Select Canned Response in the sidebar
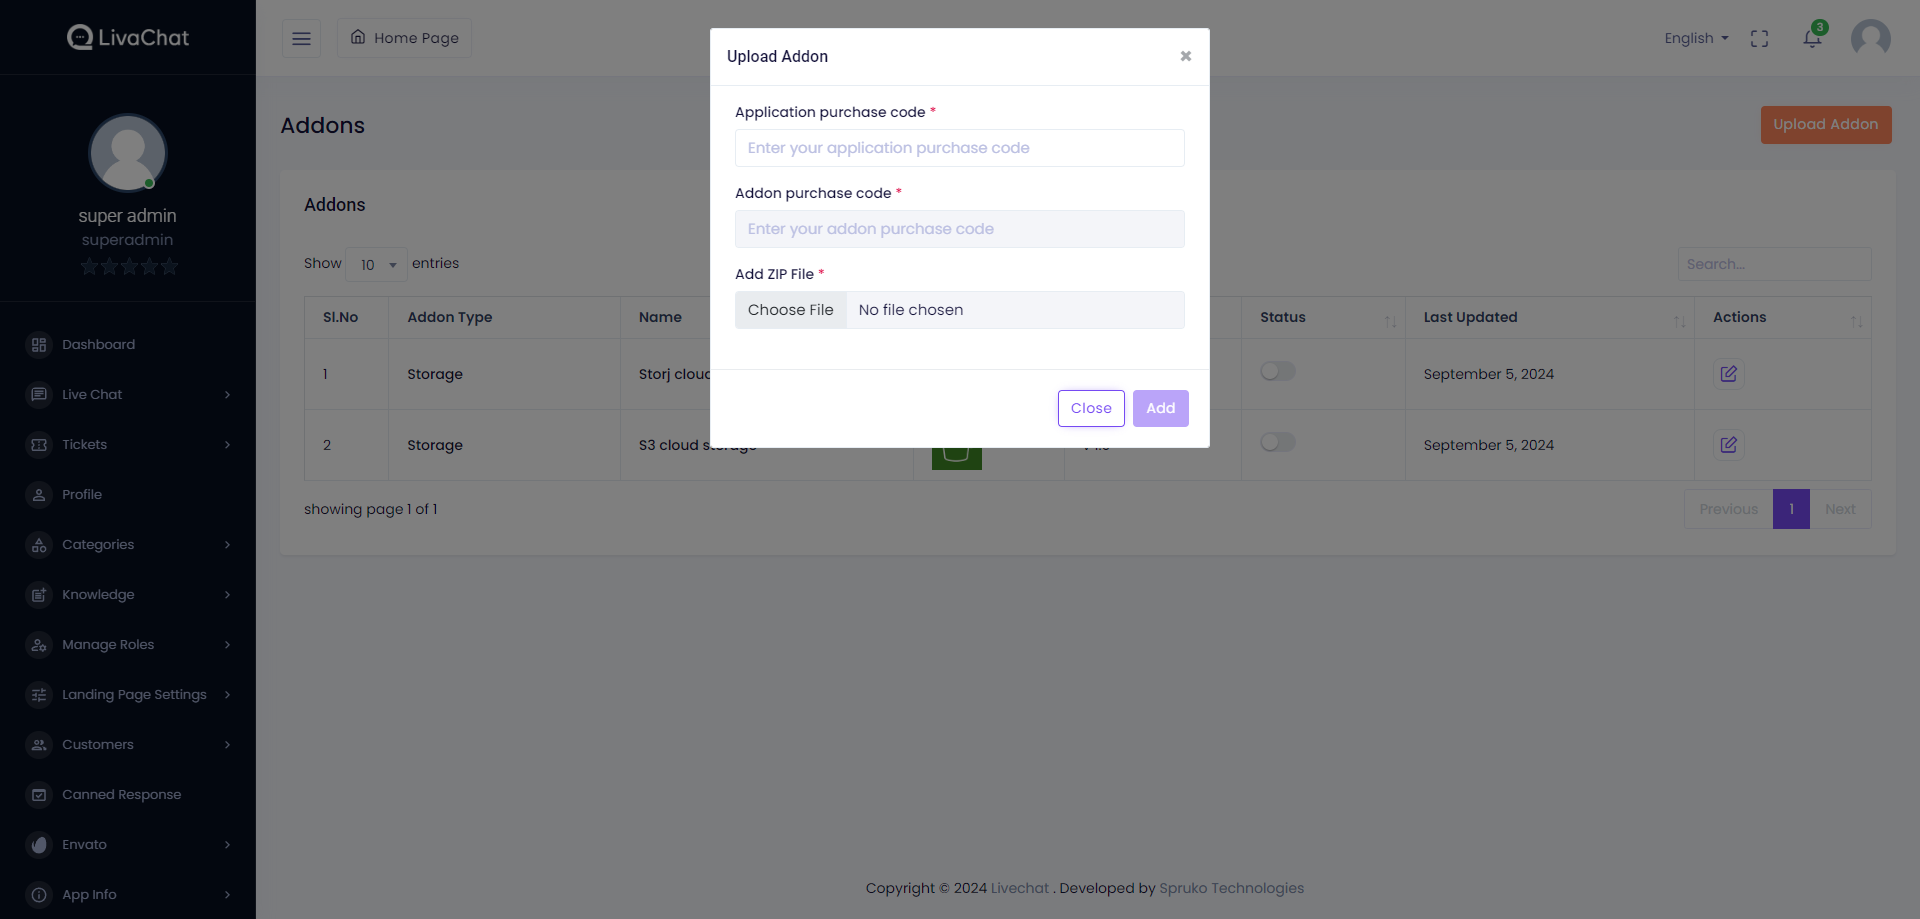This screenshot has width=1920, height=919. pos(121,794)
